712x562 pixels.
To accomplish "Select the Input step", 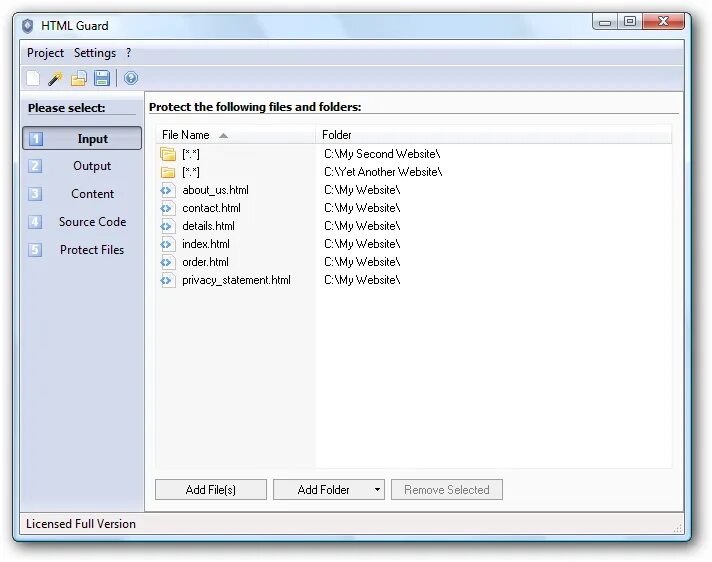I will 82,138.
